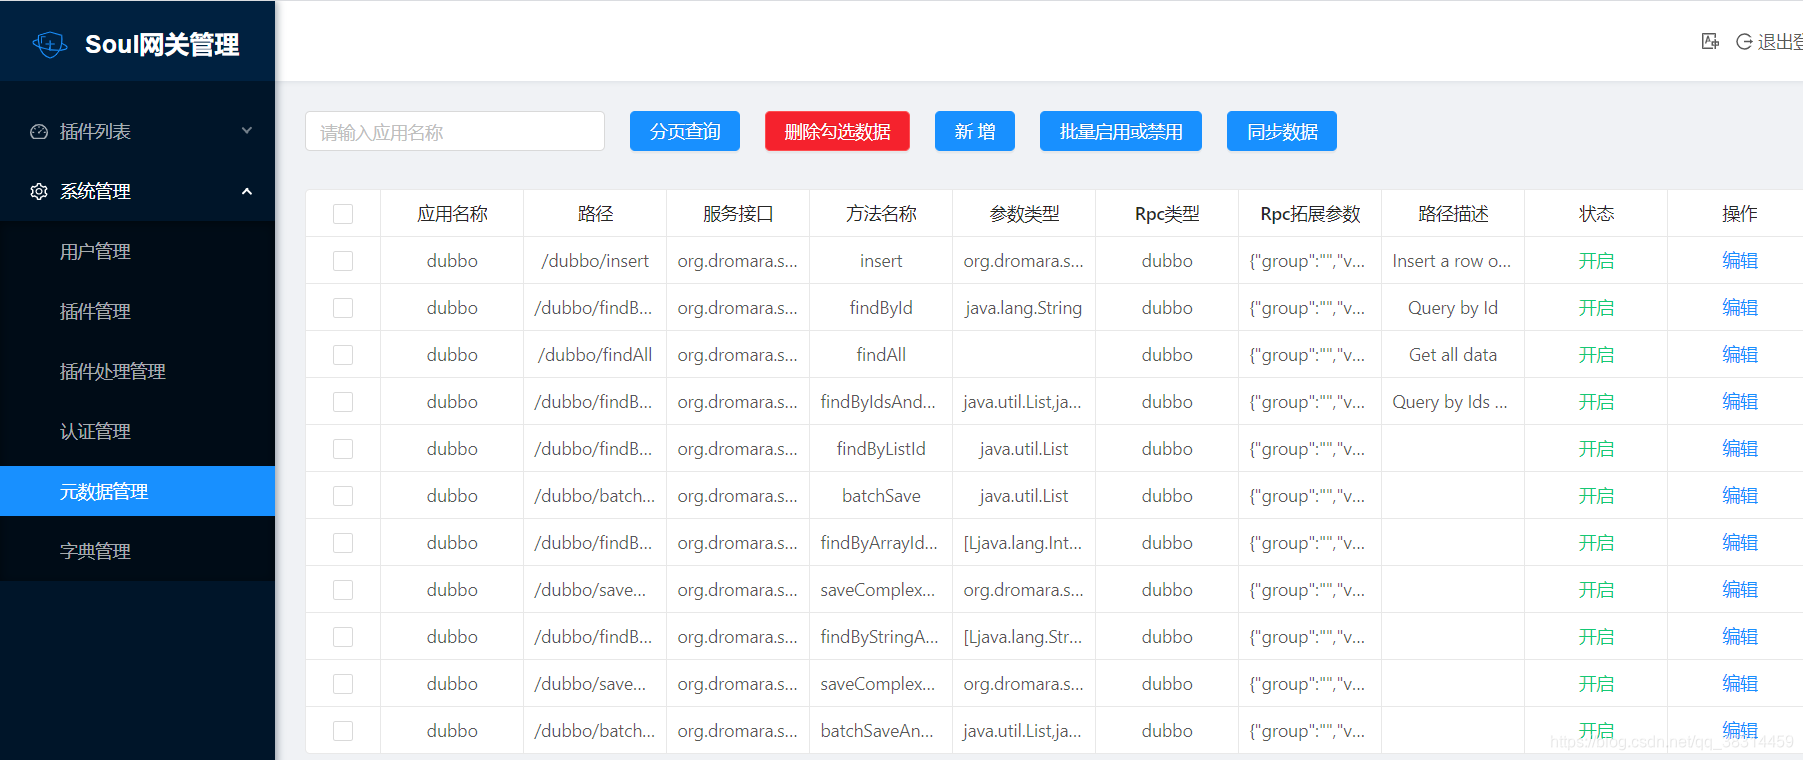Viewport: 1803px width, 760px height.
Task: Click 编辑 for the findByArrayId row
Action: tap(1740, 543)
